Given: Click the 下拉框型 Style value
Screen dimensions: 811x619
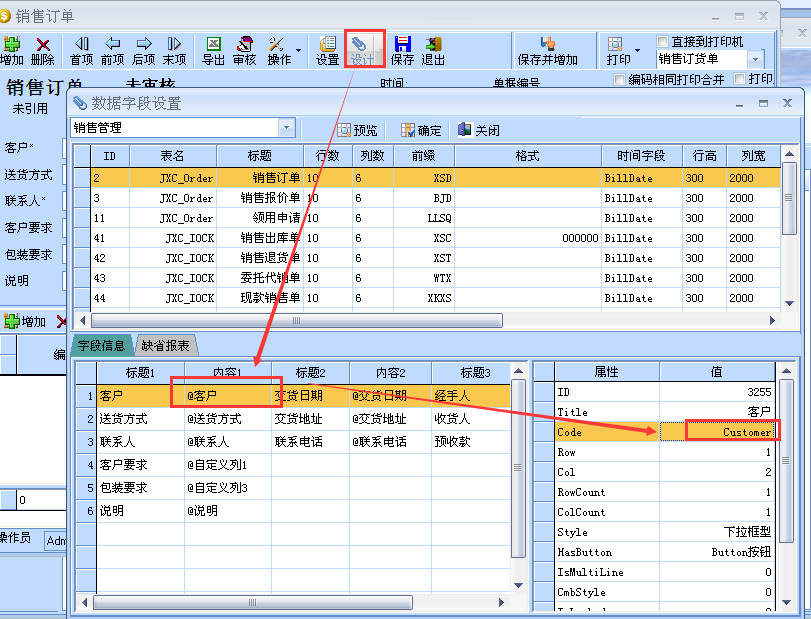Looking at the screenshot, I should pyautogui.click(x=717, y=532).
